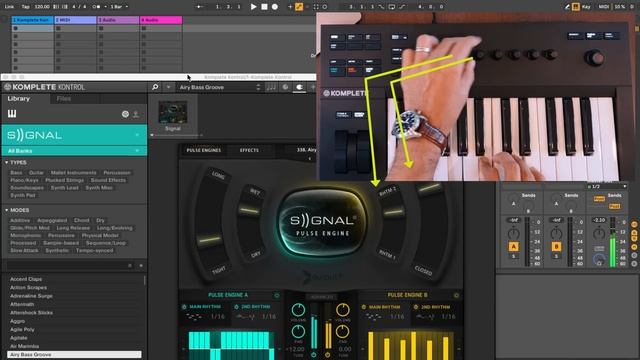This screenshot has height=360, width=640.
Task: Collapse the MODES section
Action: pos(17,210)
